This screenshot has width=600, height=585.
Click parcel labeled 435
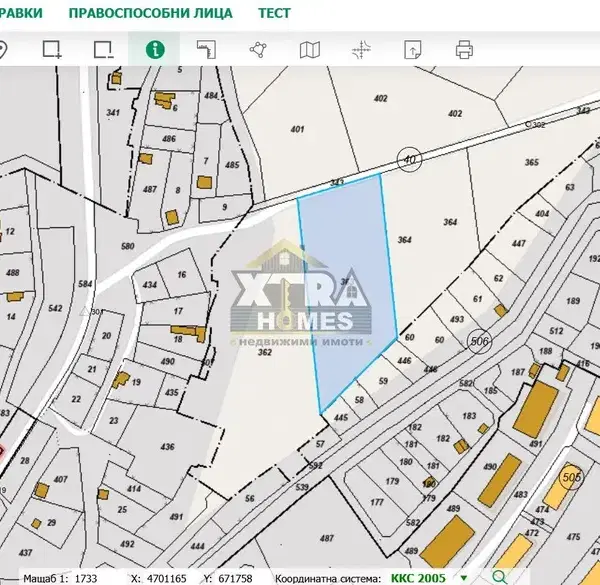(x=171, y=392)
